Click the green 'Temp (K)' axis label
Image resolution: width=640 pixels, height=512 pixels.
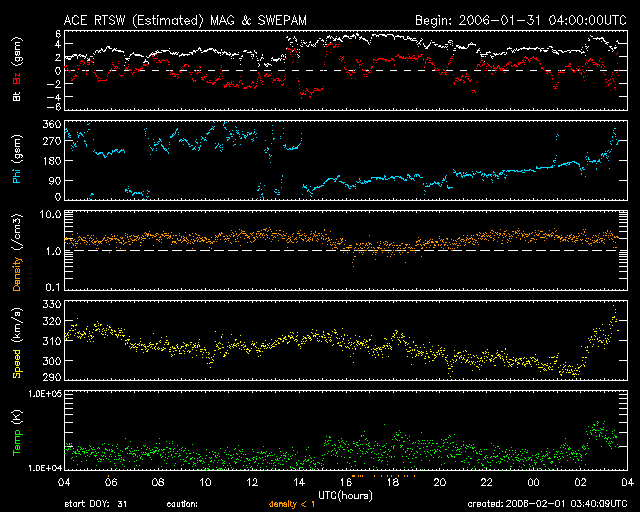click(x=17, y=432)
